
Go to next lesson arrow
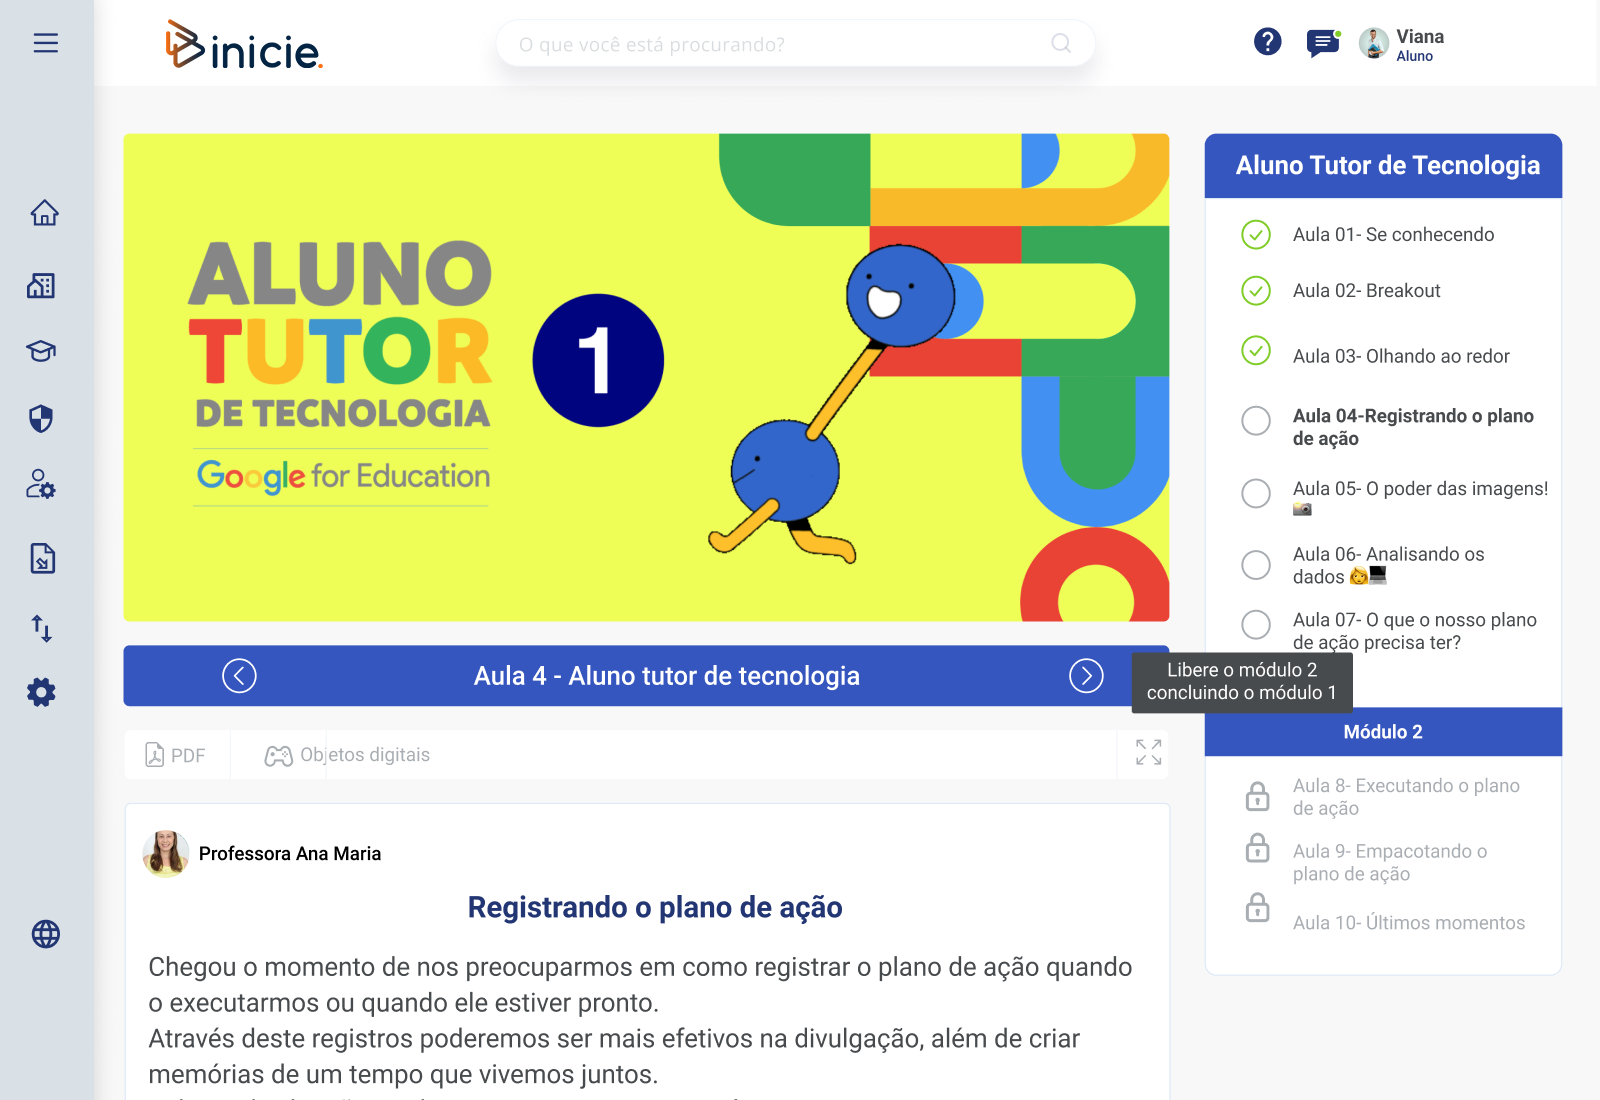coord(1086,676)
